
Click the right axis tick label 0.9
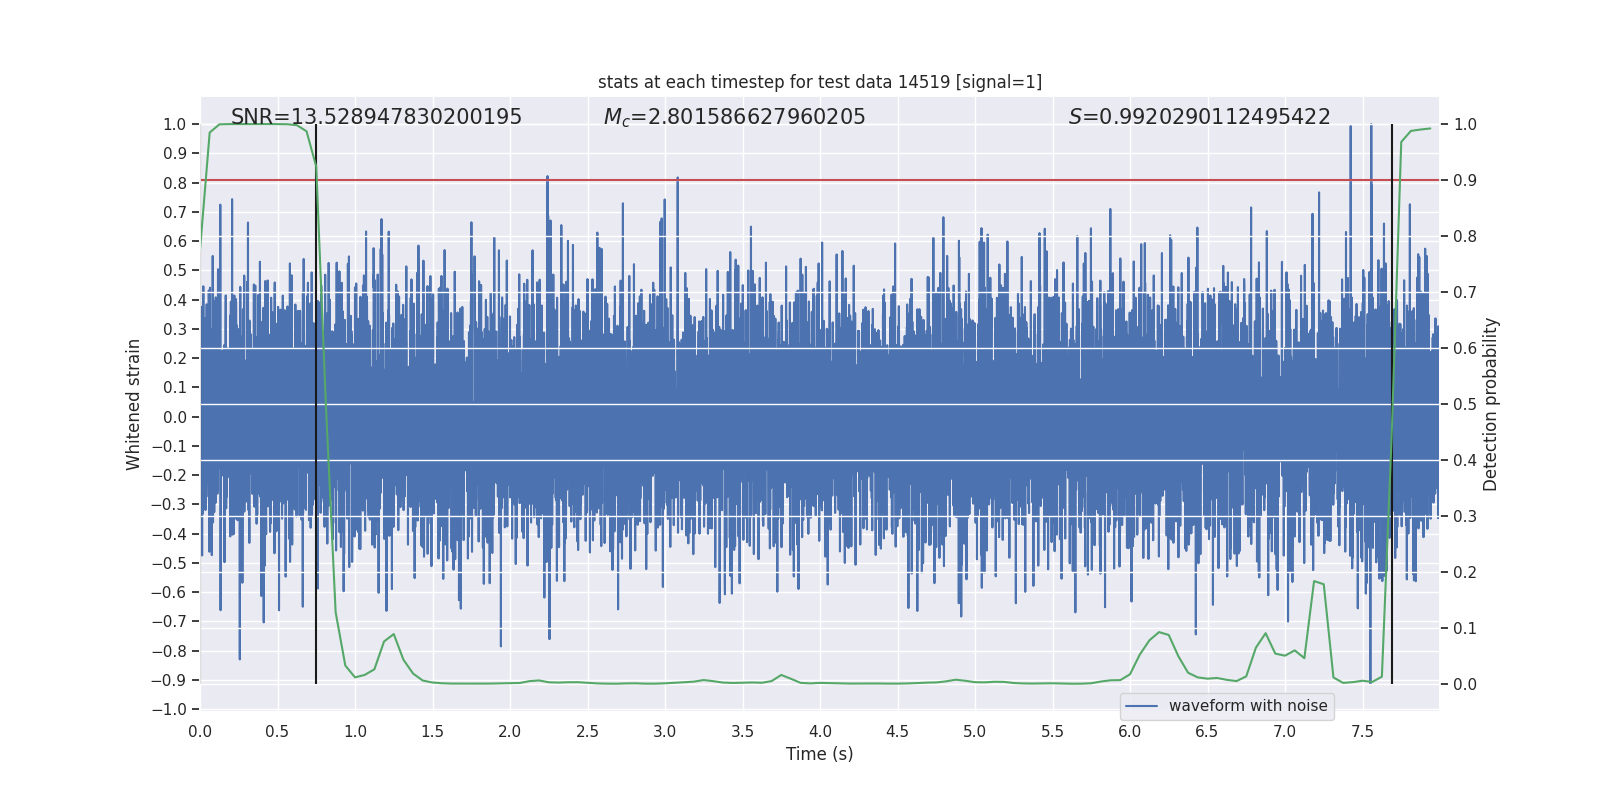1465,180
